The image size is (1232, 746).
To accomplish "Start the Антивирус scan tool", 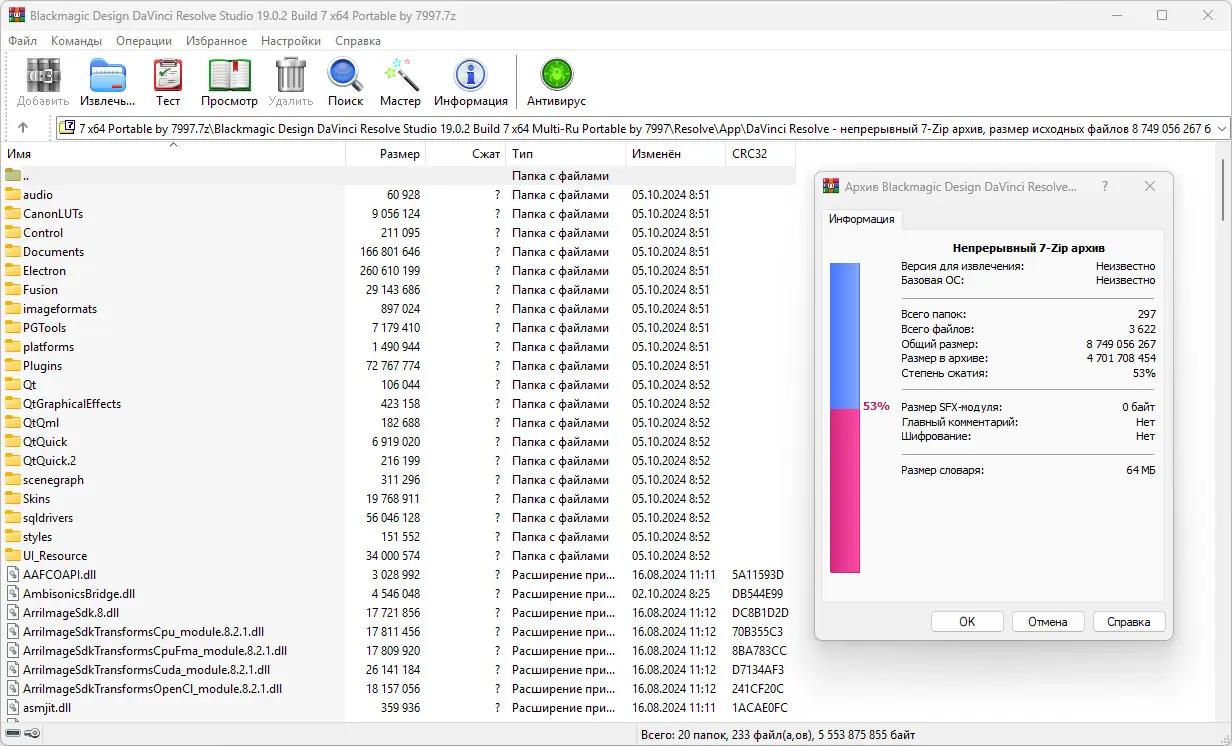I will pyautogui.click(x=556, y=82).
